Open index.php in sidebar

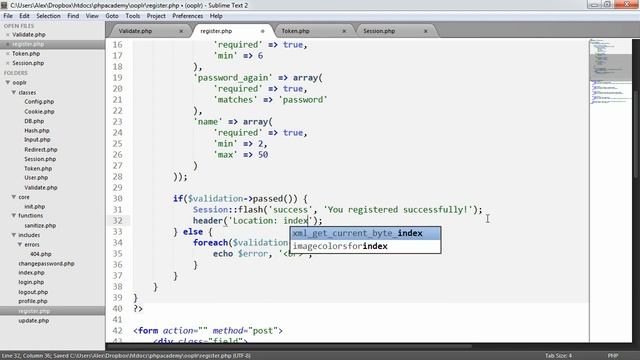click(x=31, y=273)
